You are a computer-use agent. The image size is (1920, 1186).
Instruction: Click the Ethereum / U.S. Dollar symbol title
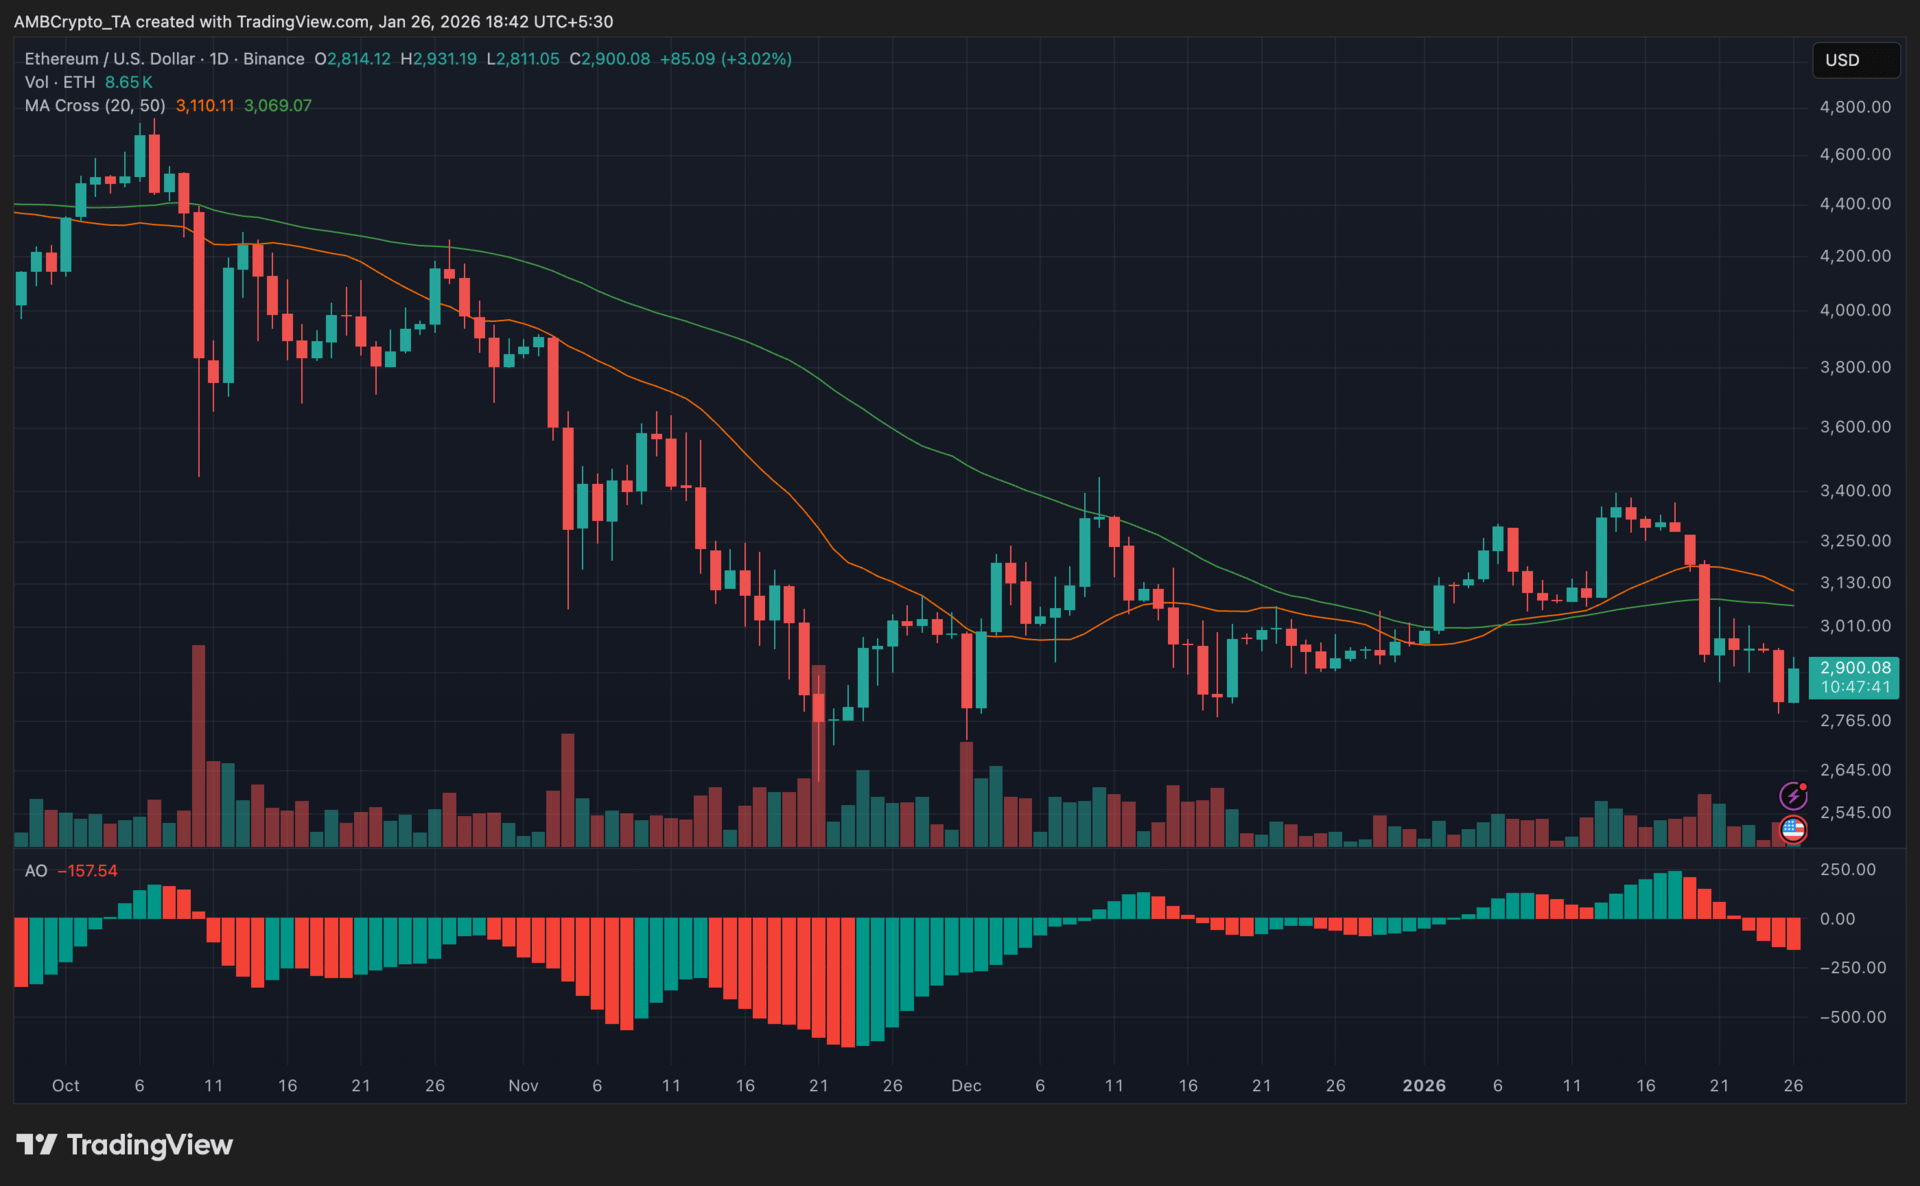click(110, 59)
